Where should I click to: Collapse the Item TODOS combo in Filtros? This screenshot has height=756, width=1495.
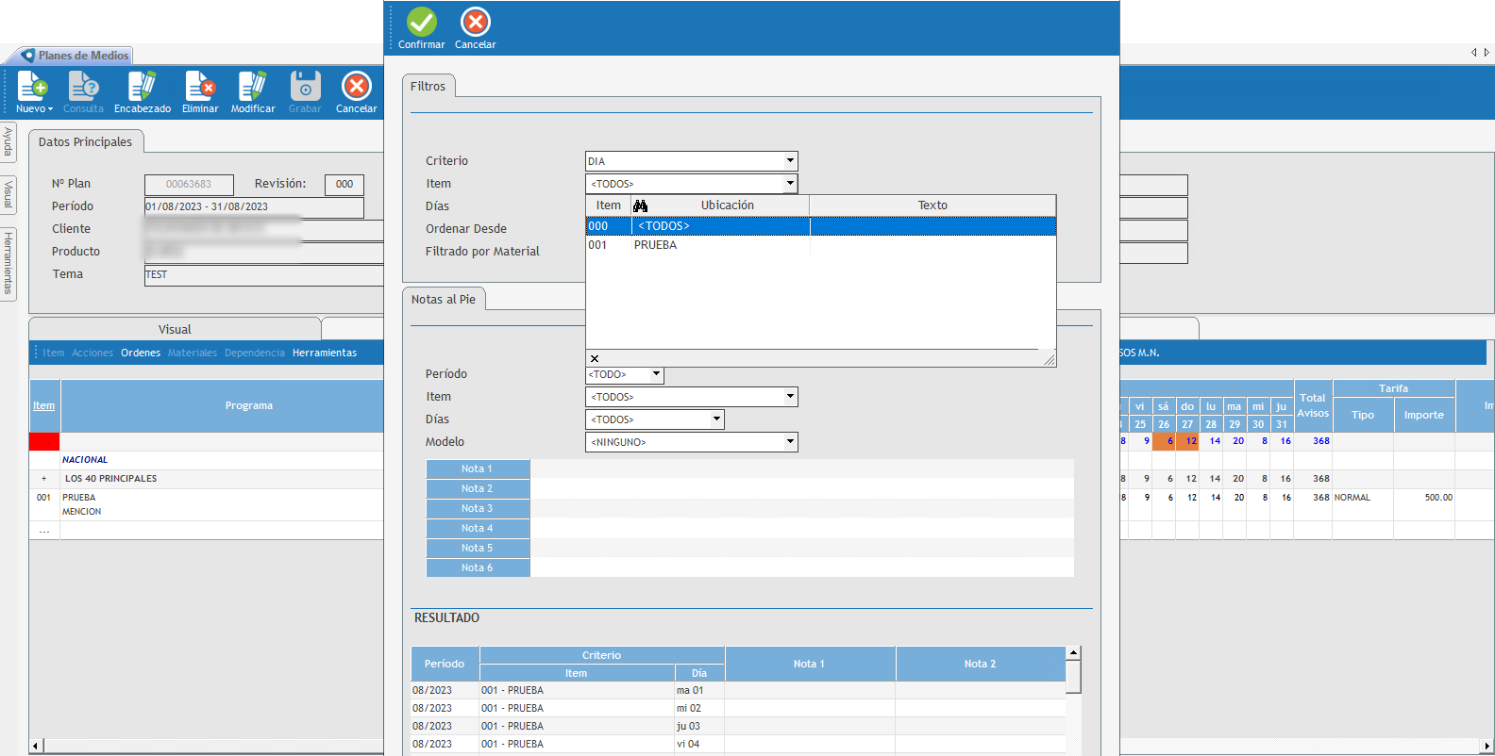point(790,184)
